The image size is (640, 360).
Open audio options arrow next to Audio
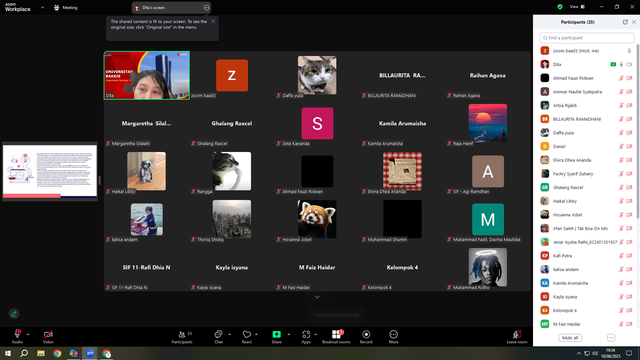[28, 334]
